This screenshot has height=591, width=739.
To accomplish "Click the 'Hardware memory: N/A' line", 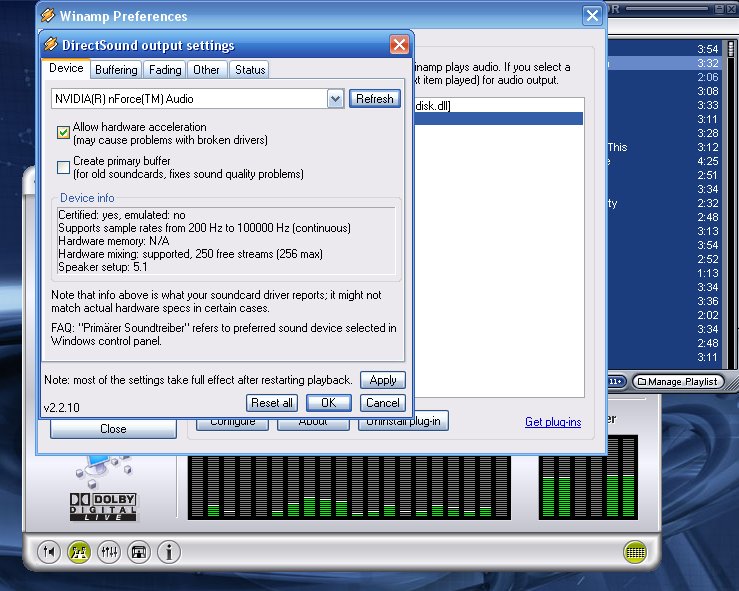I will pos(114,241).
